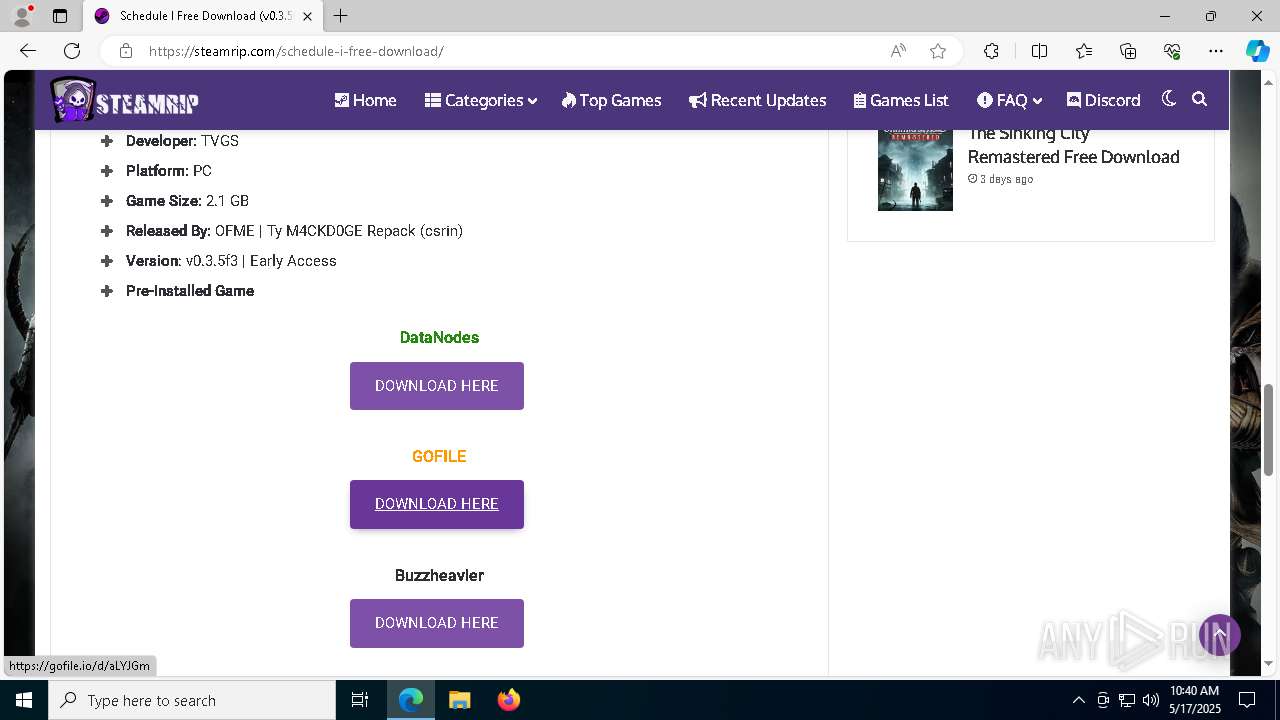
Task: Open volume control in tray
Action: [x=1151, y=700]
